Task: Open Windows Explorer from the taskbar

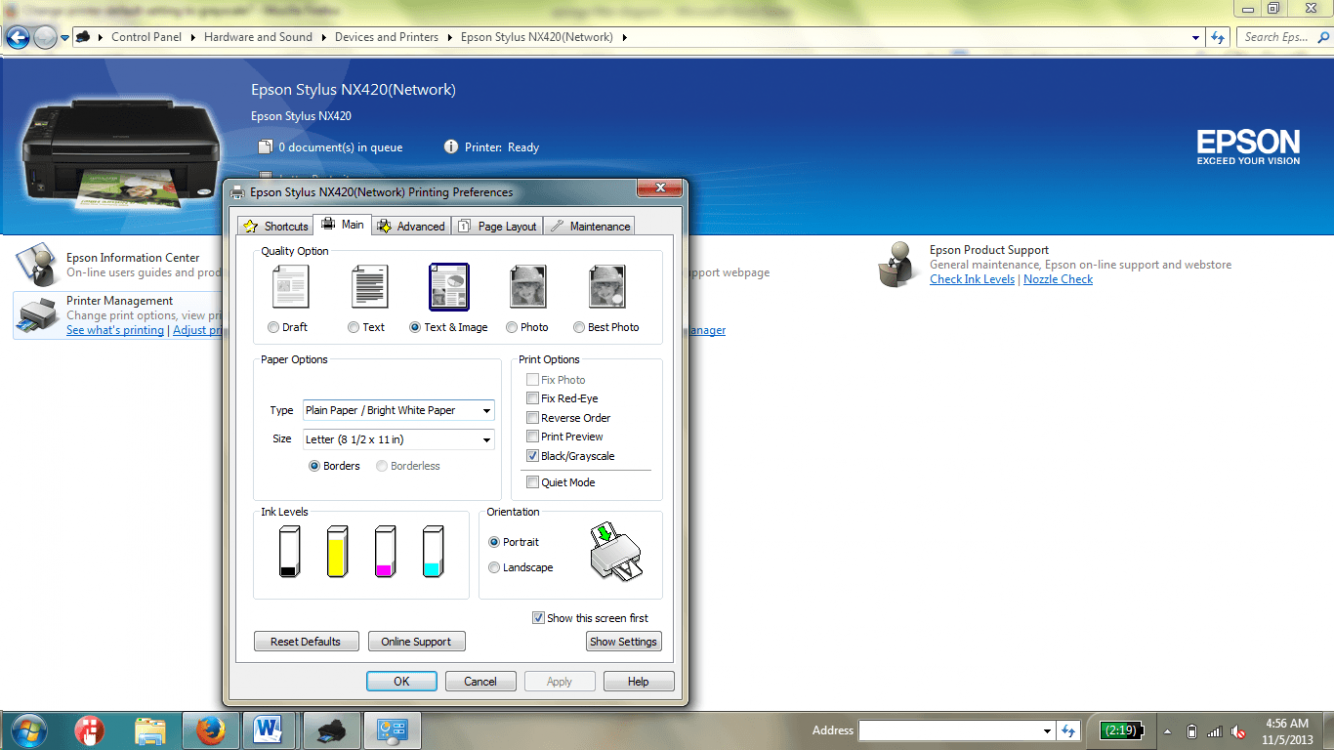Action: [150, 731]
